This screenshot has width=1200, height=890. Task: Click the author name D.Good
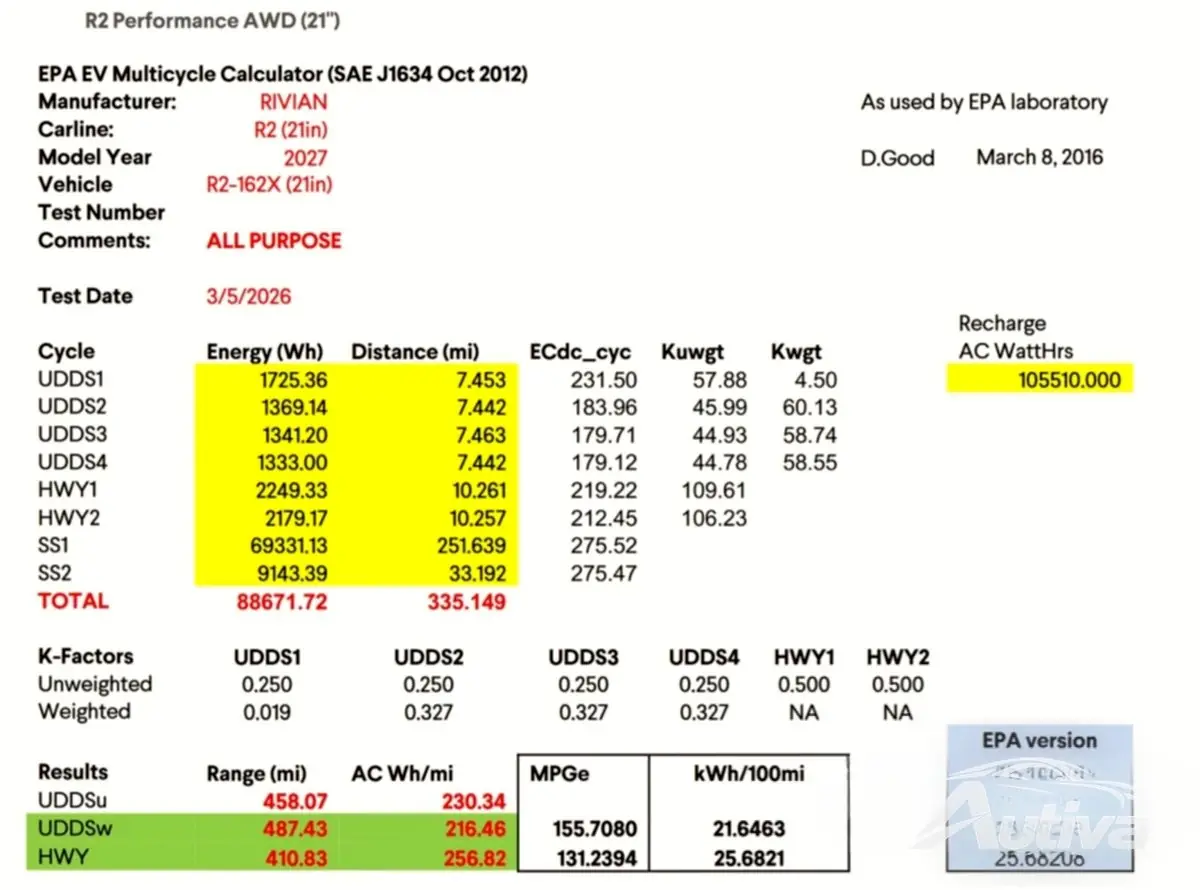coord(898,158)
